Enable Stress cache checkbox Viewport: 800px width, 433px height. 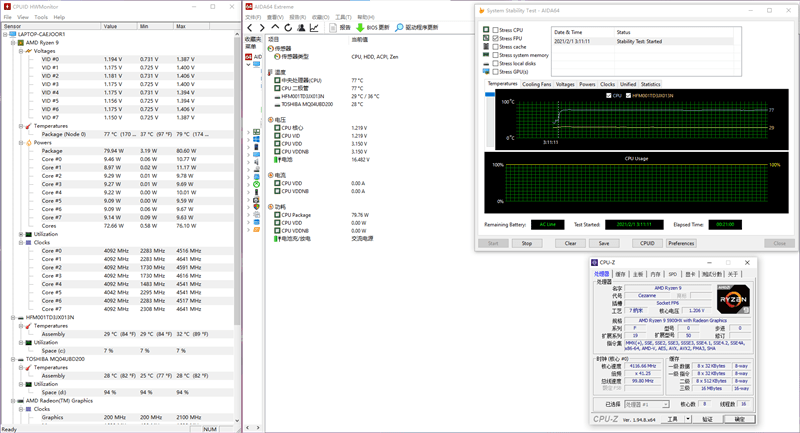[x=495, y=47]
